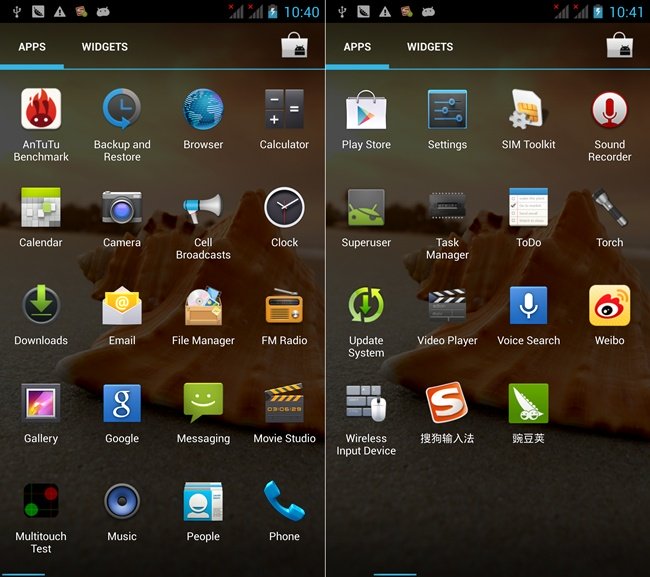
Task: Launch the Update System app
Action: click(x=366, y=306)
